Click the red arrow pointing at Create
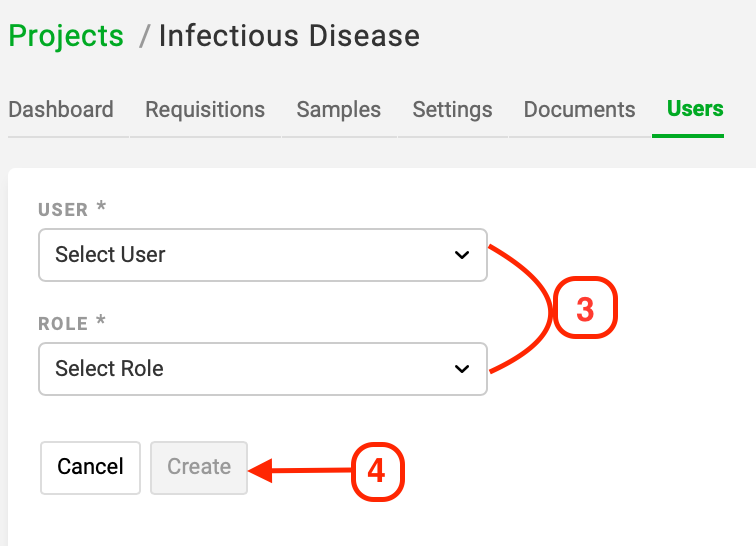The image size is (756, 546). (x=300, y=470)
